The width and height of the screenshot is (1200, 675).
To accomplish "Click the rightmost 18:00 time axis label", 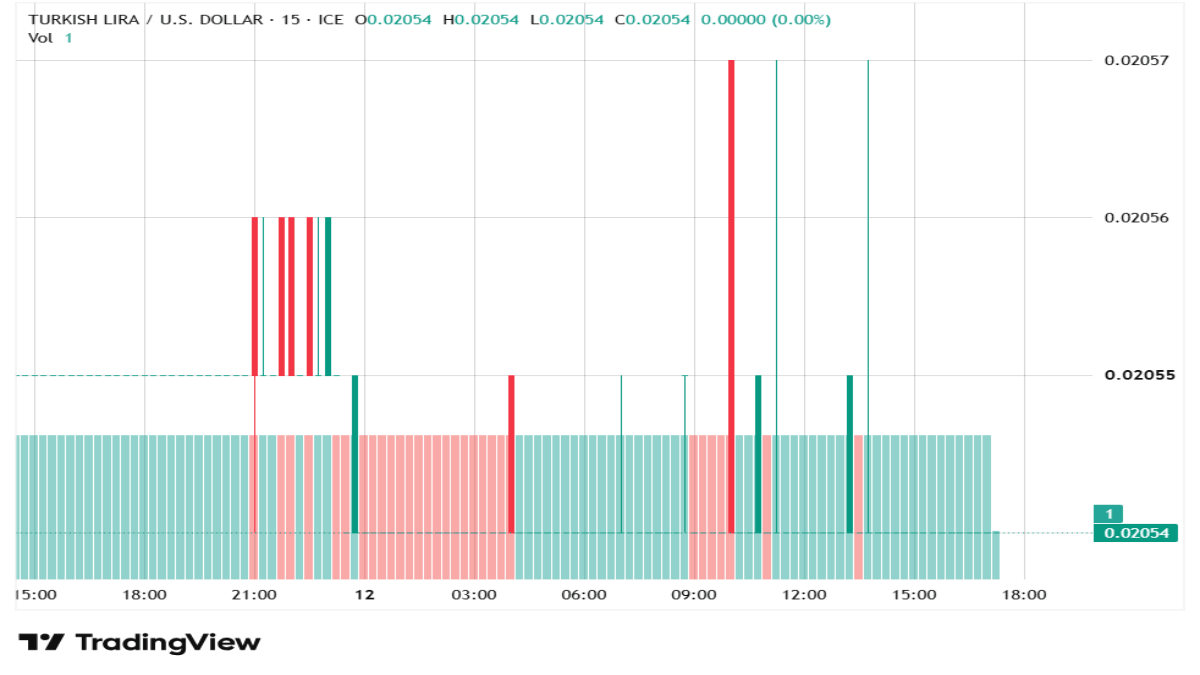I will pyautogui.click(x=1024, y=594).
